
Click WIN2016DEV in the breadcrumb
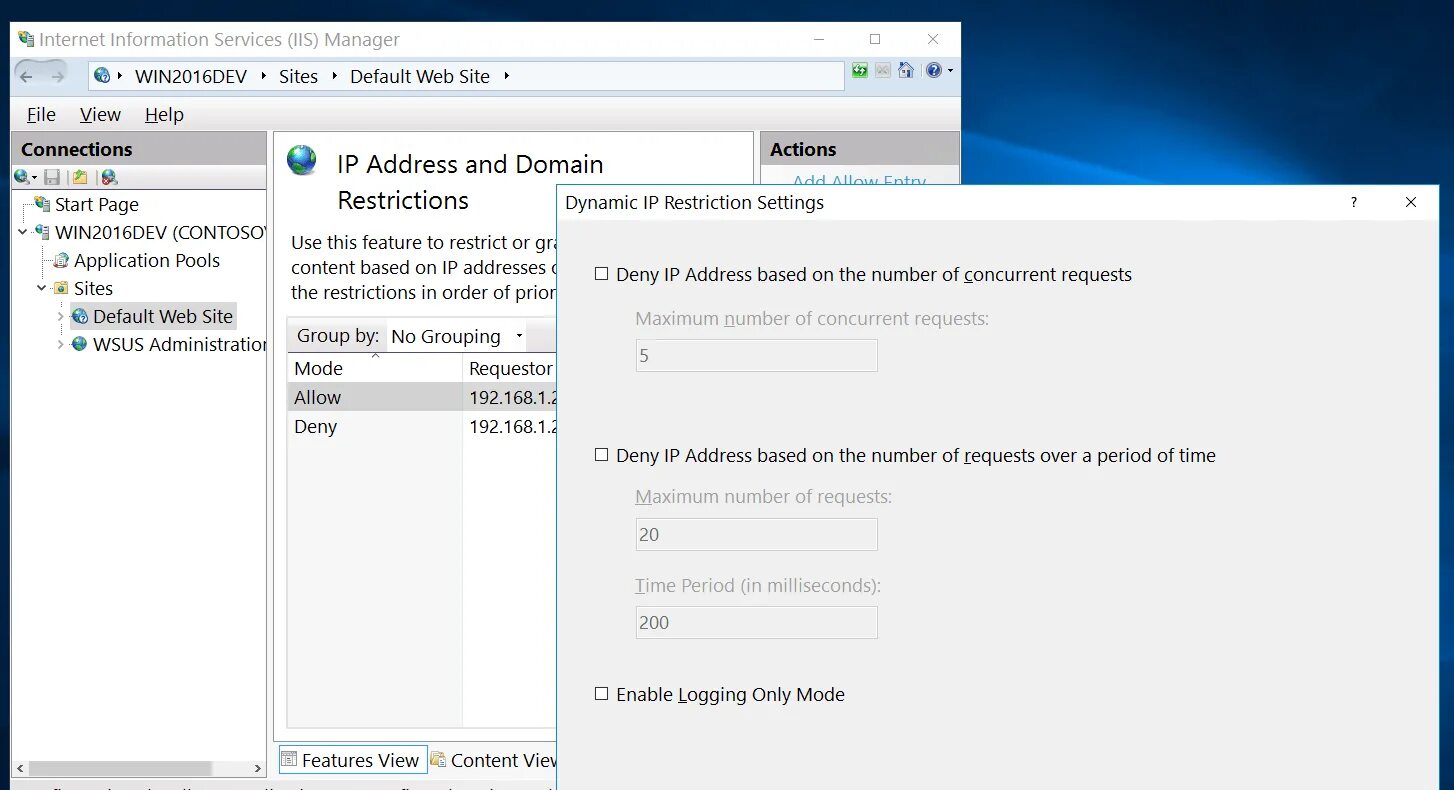191,76
